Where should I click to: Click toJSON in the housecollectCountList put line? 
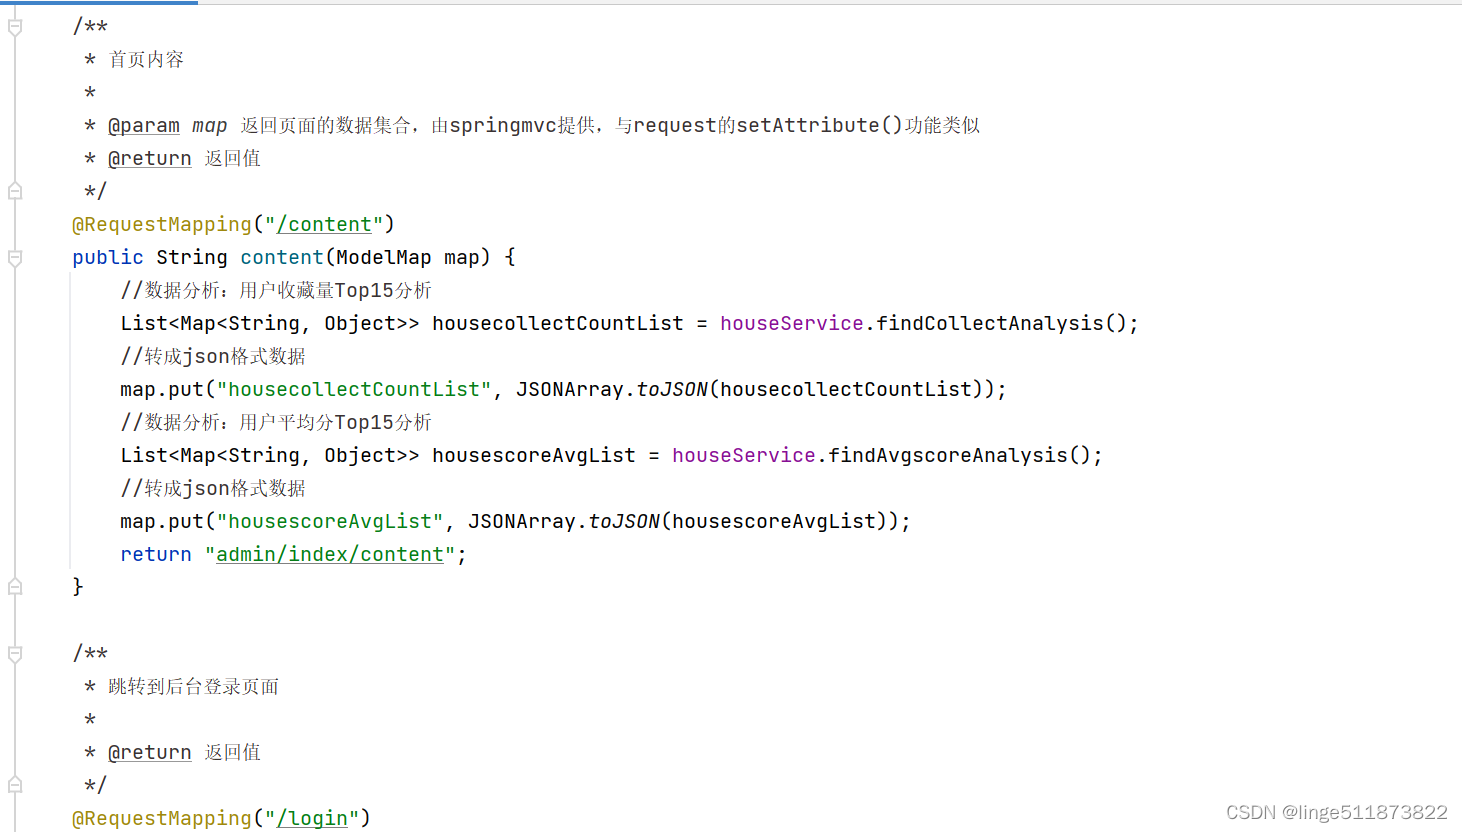point(672,390)
